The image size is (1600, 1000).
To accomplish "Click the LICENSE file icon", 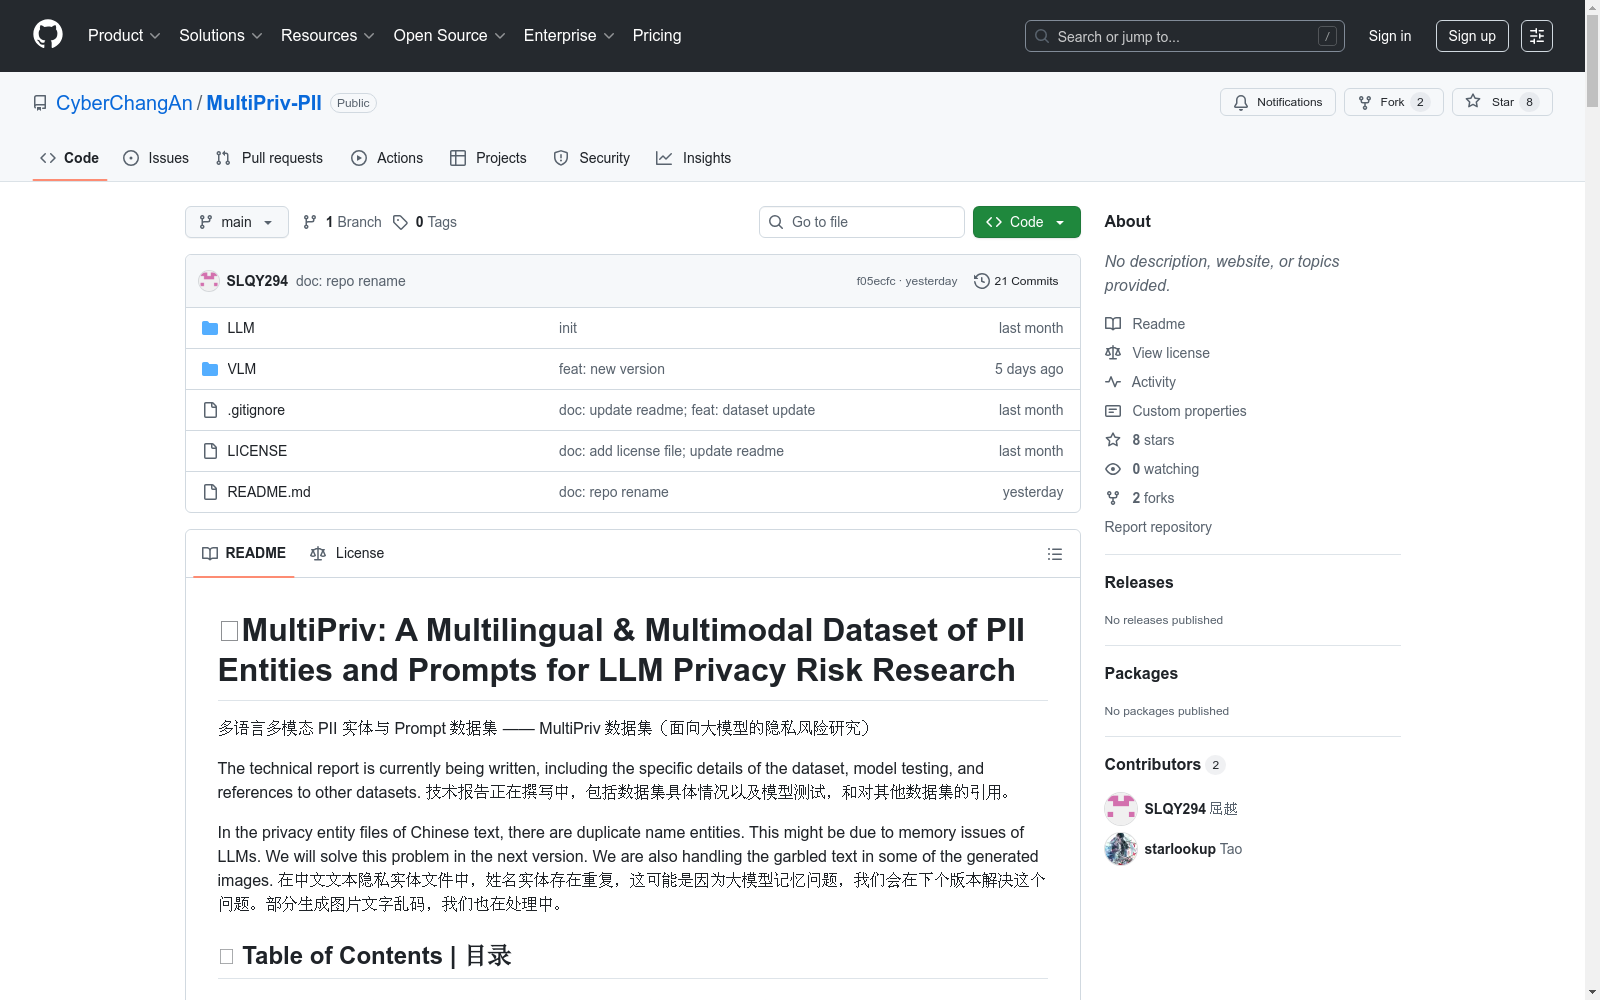I will (210, 451).
